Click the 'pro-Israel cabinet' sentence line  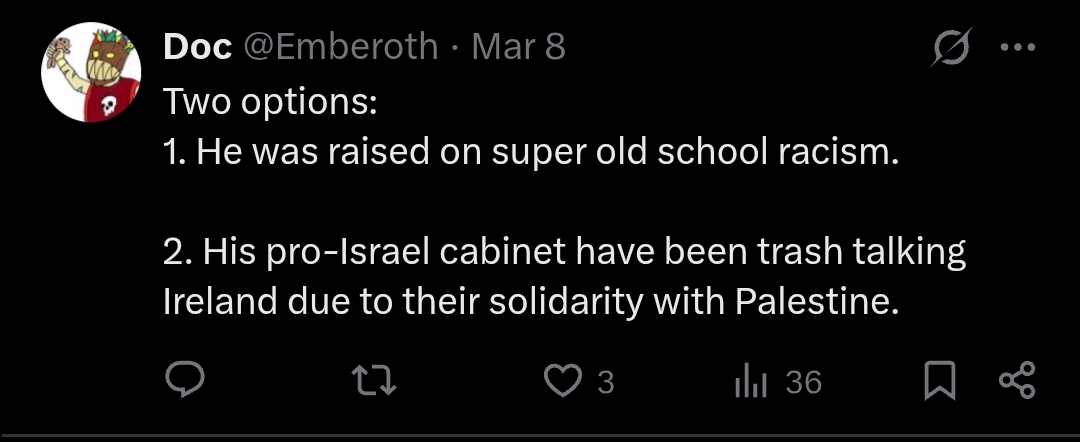point(565,253)
